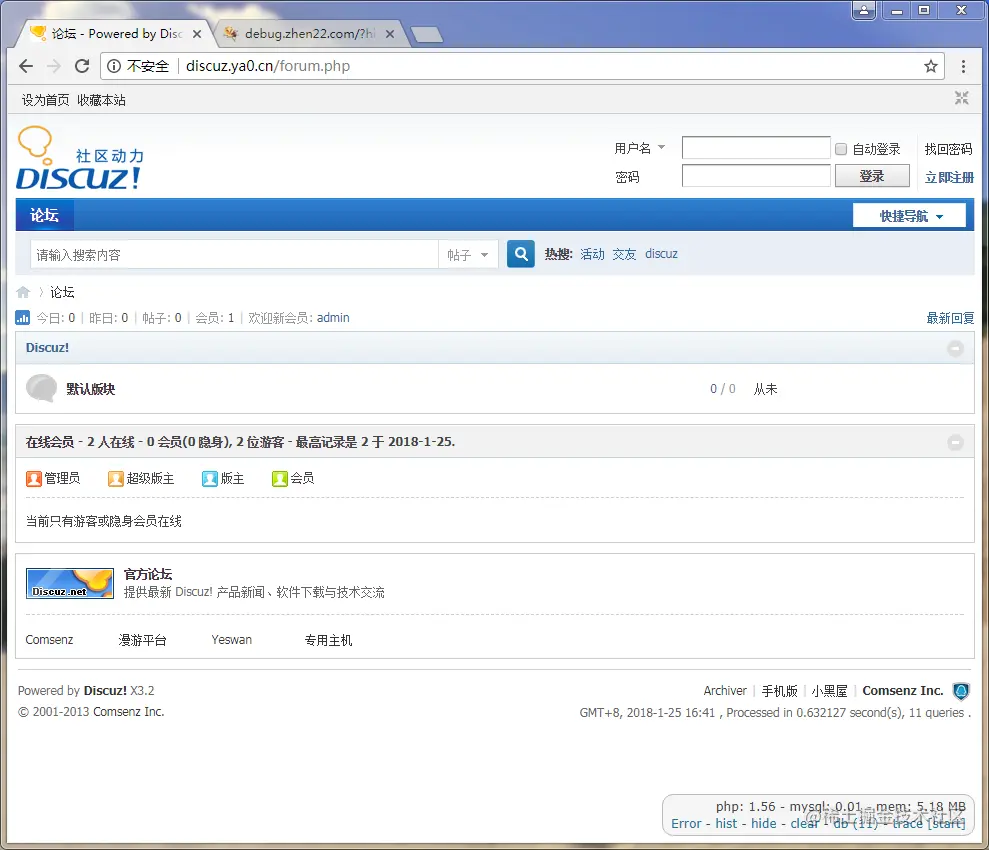Click the Chrome user profile icon in title bar
989x850 pixels.
pyautogui.click(x=864, y=10)
